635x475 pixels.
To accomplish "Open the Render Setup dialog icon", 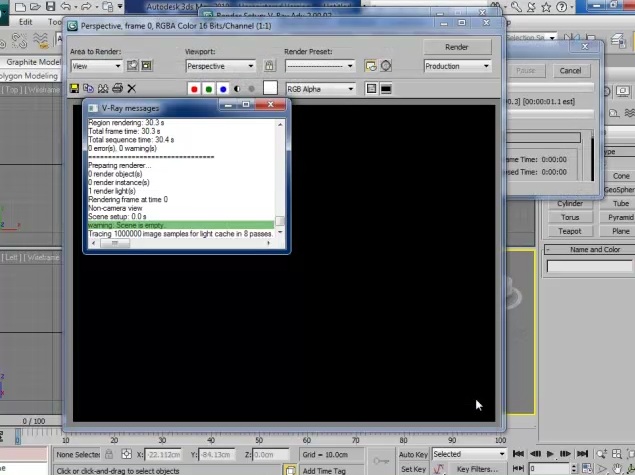I will [x=371, y=66].
